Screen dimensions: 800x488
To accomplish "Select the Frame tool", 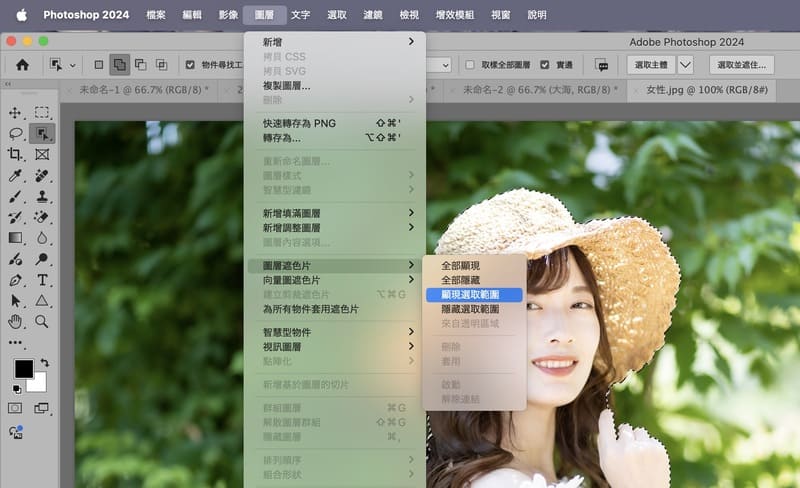I will (42, 154).
